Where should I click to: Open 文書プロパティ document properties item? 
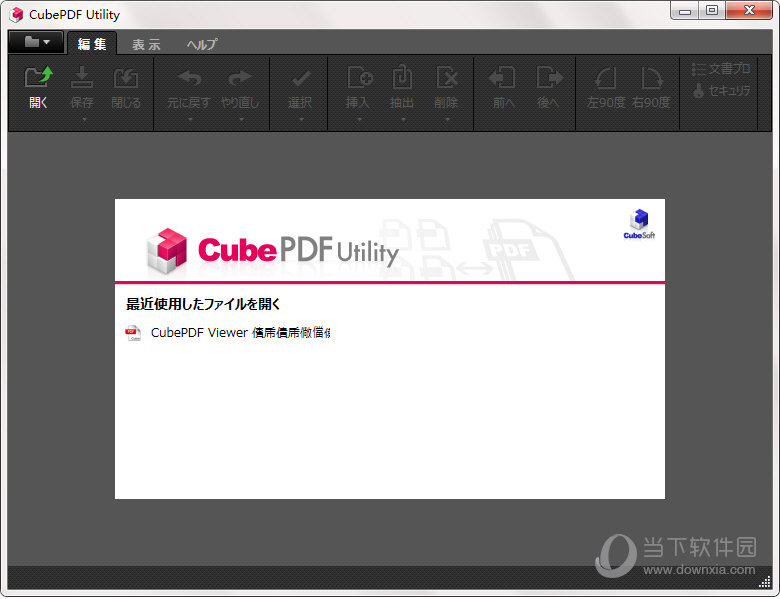click(x=721, y=69)
